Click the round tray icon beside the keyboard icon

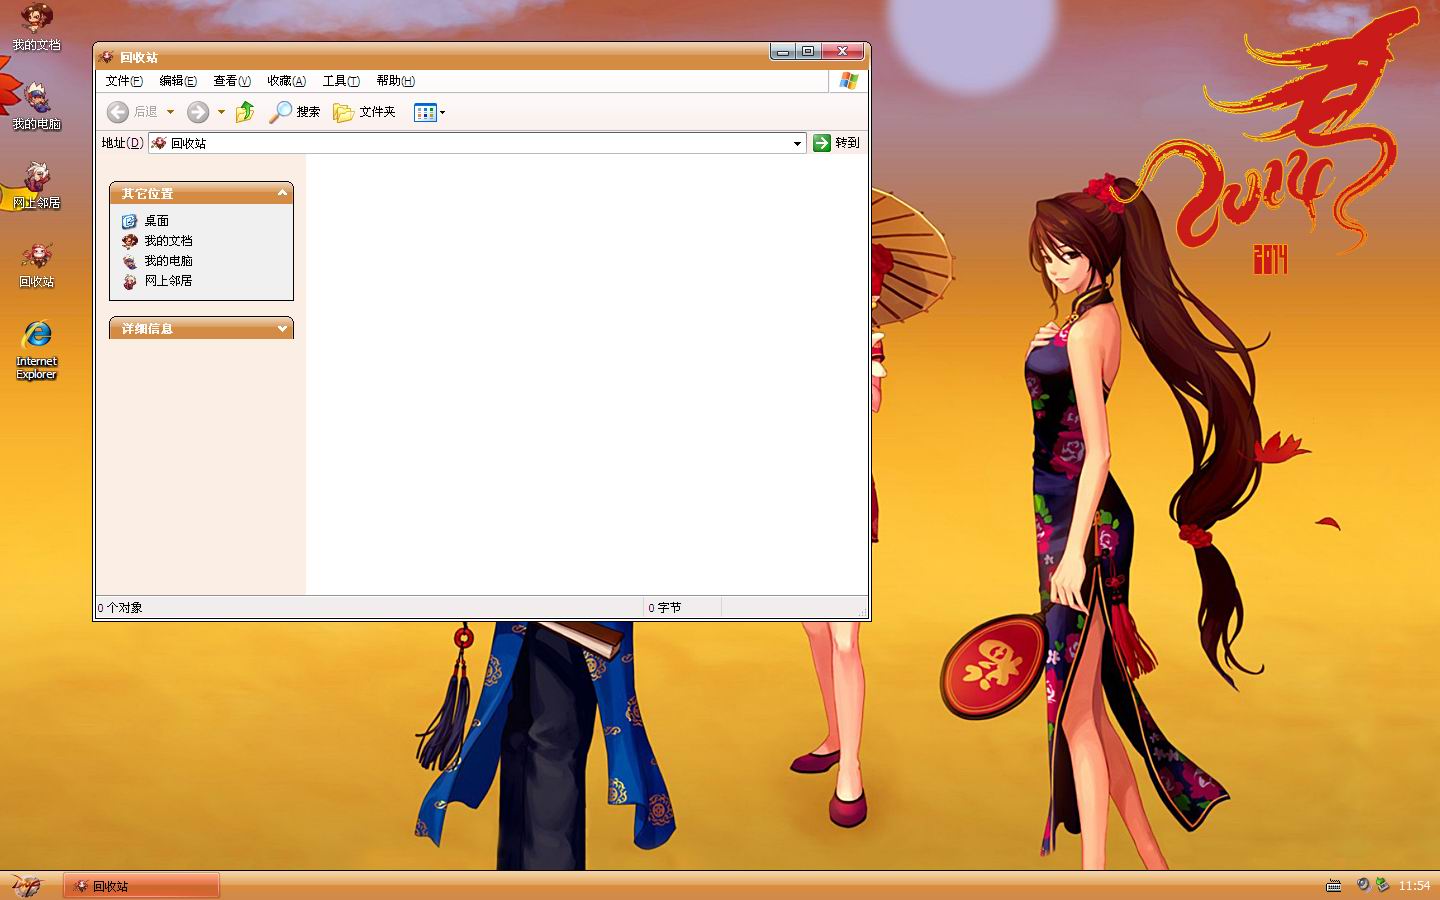point(1363,885)
